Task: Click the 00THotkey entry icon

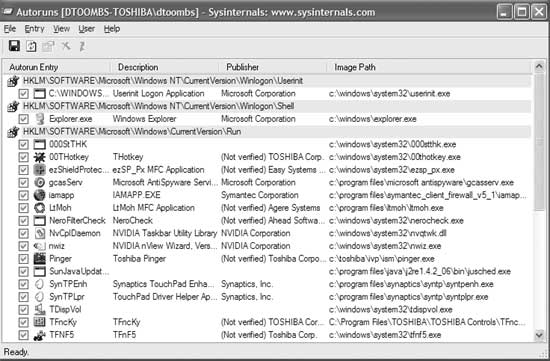Action: pos(40,157)
